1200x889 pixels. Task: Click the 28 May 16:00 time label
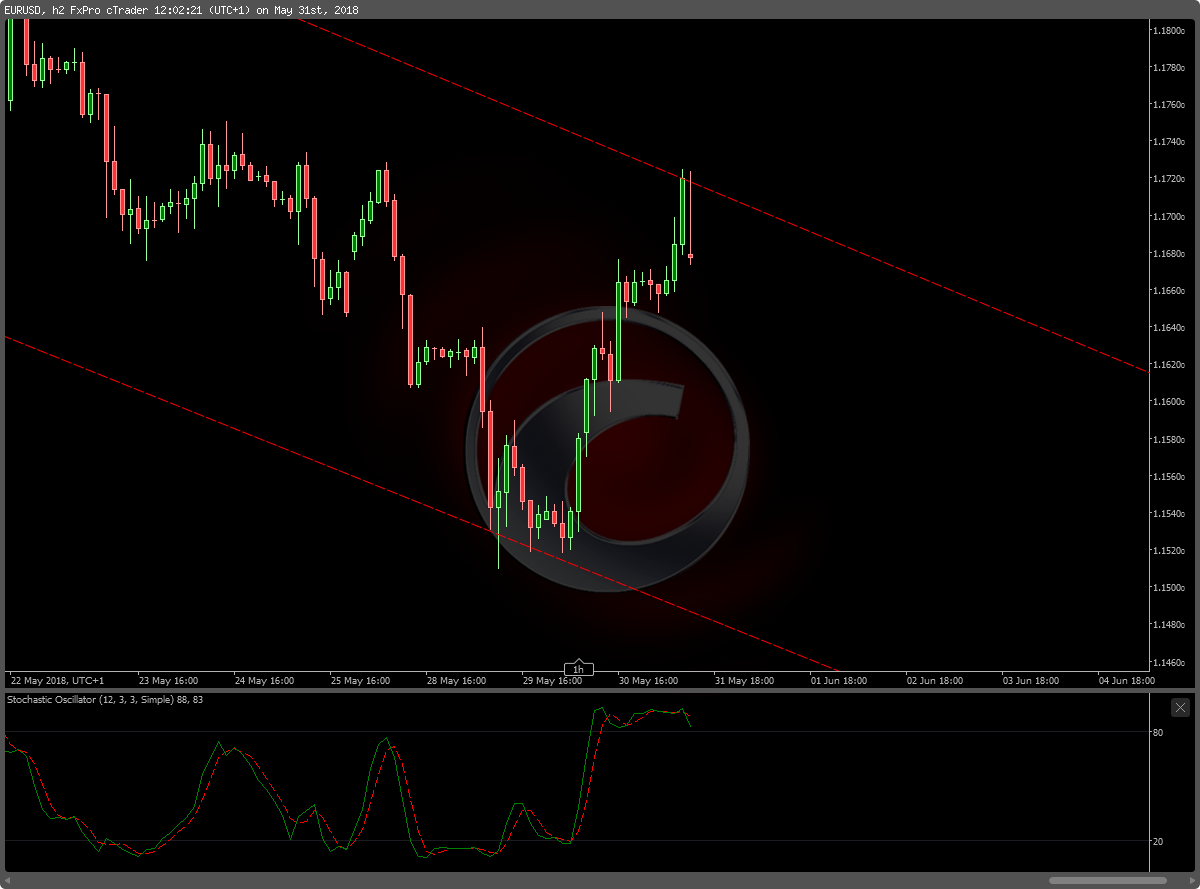[x=456, y=680]
